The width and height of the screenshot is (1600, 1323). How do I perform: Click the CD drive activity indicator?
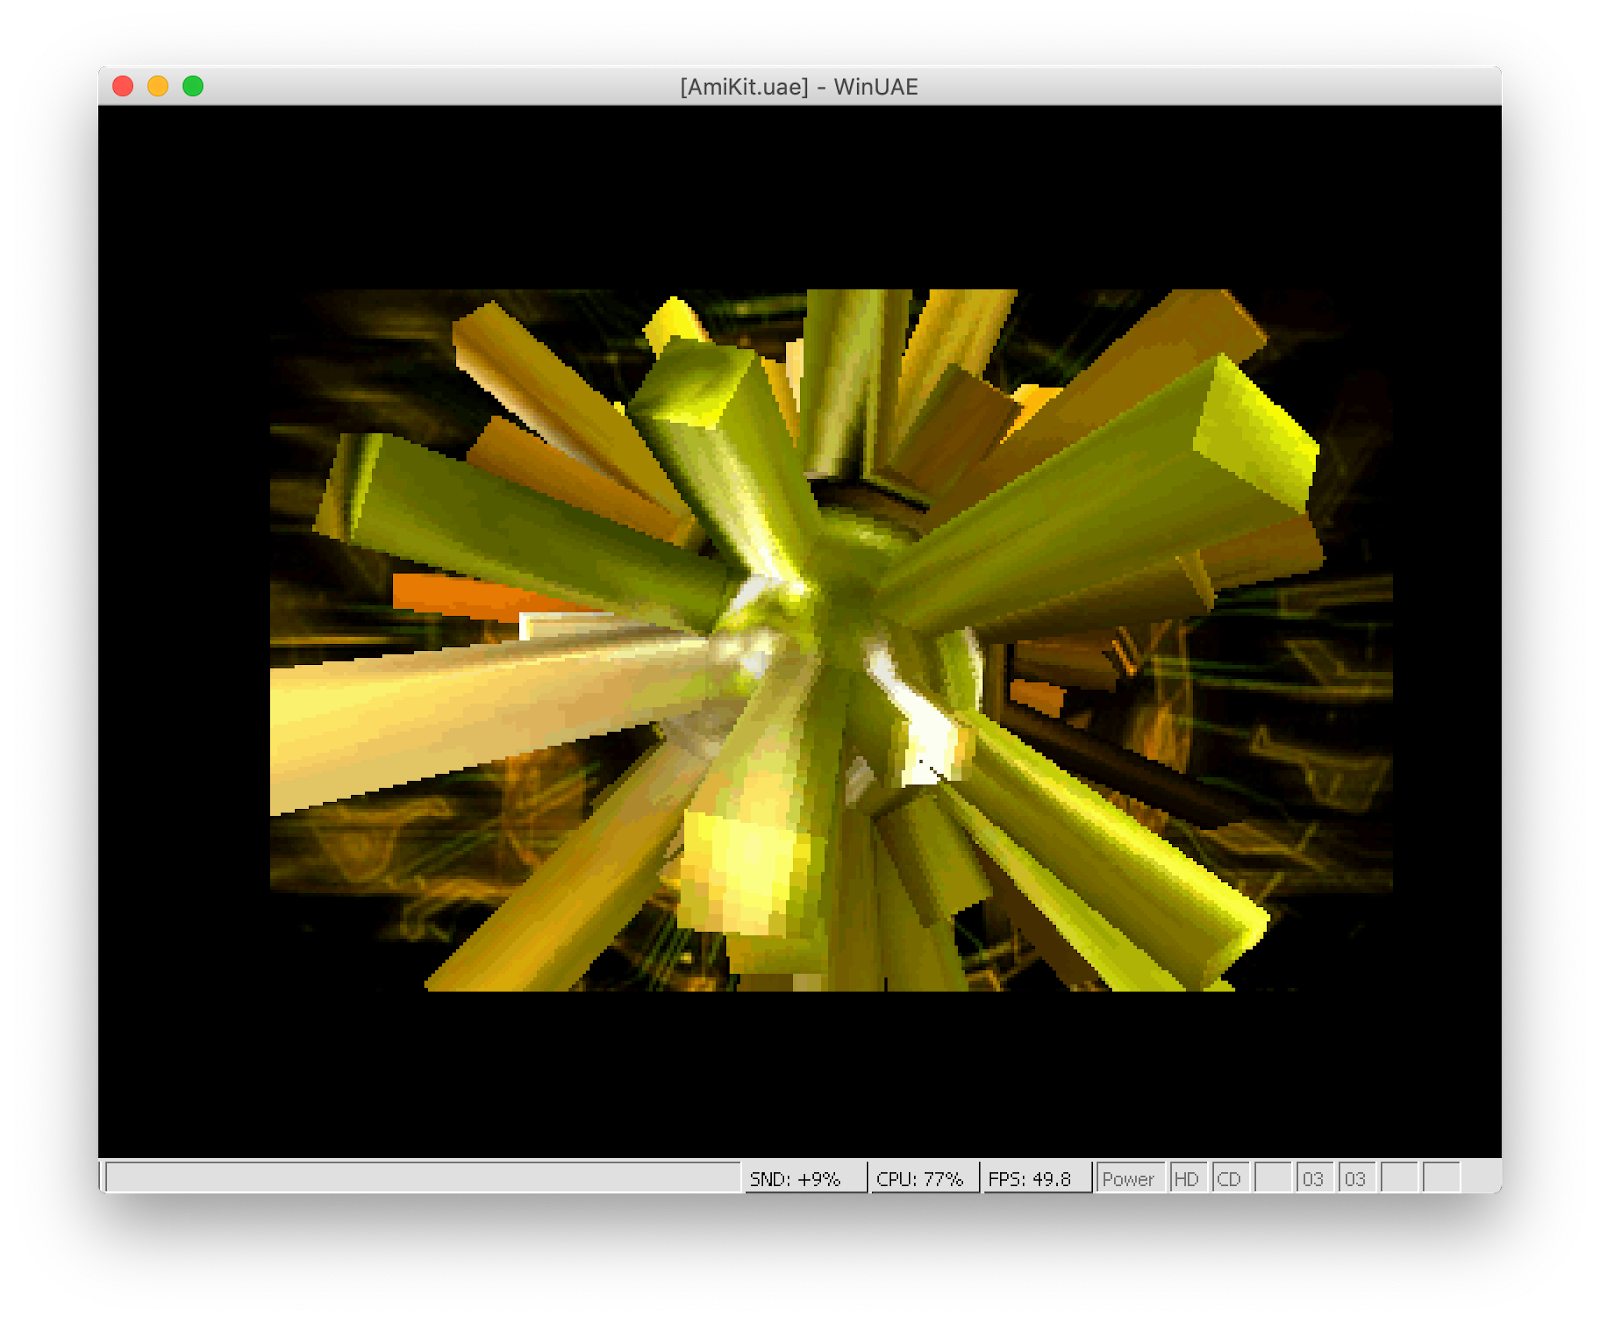1230,1178
